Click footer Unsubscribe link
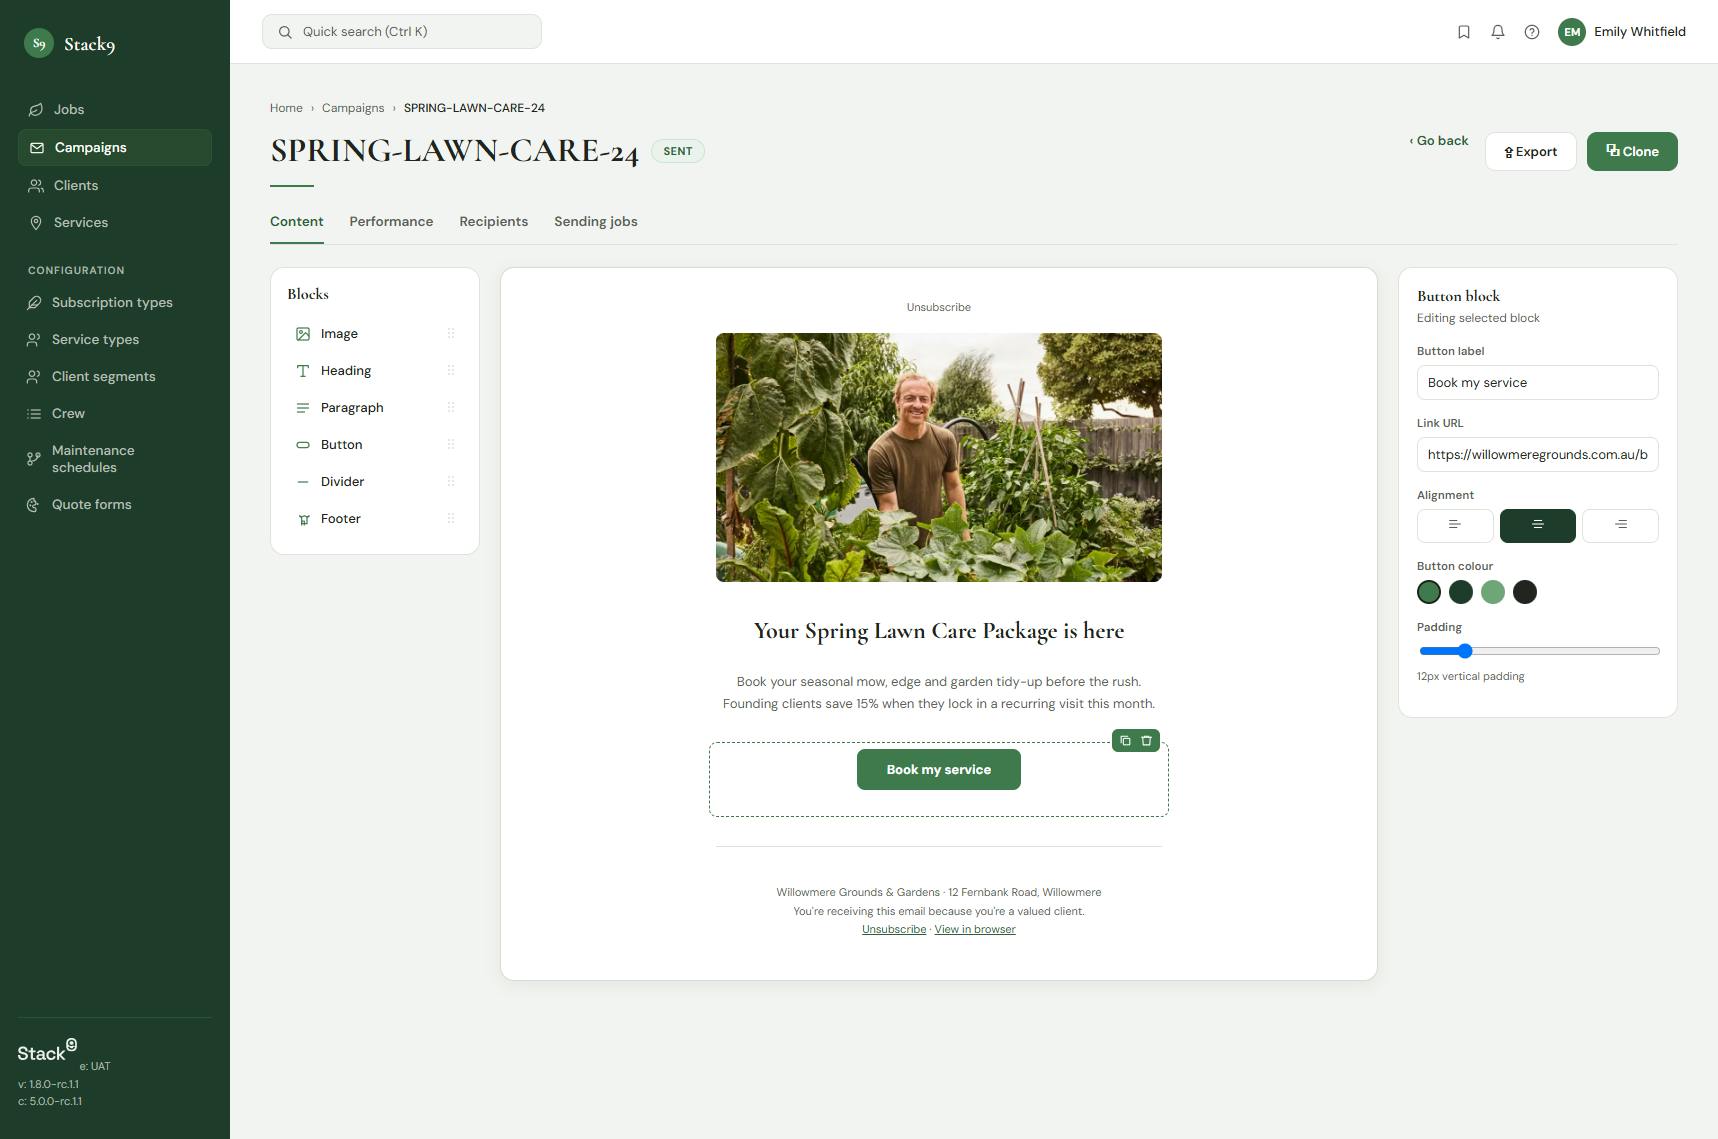This screenshot has height=1139, width=1718. point(894,930)
